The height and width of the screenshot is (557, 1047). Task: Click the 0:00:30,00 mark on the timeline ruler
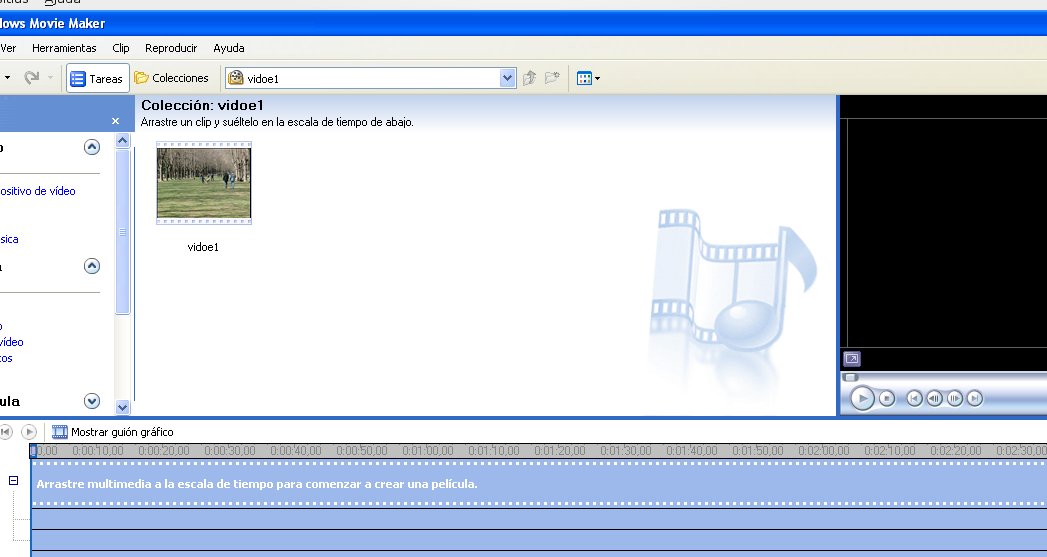point(230,451)
